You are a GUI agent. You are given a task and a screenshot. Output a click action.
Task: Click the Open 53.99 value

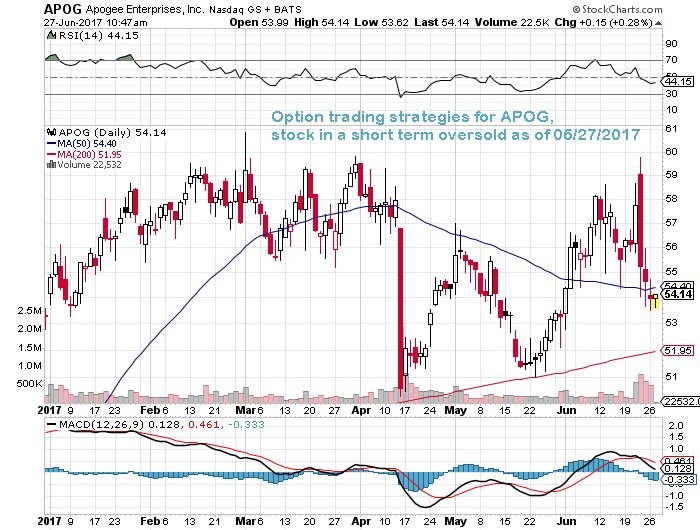[x=259, y=22]
